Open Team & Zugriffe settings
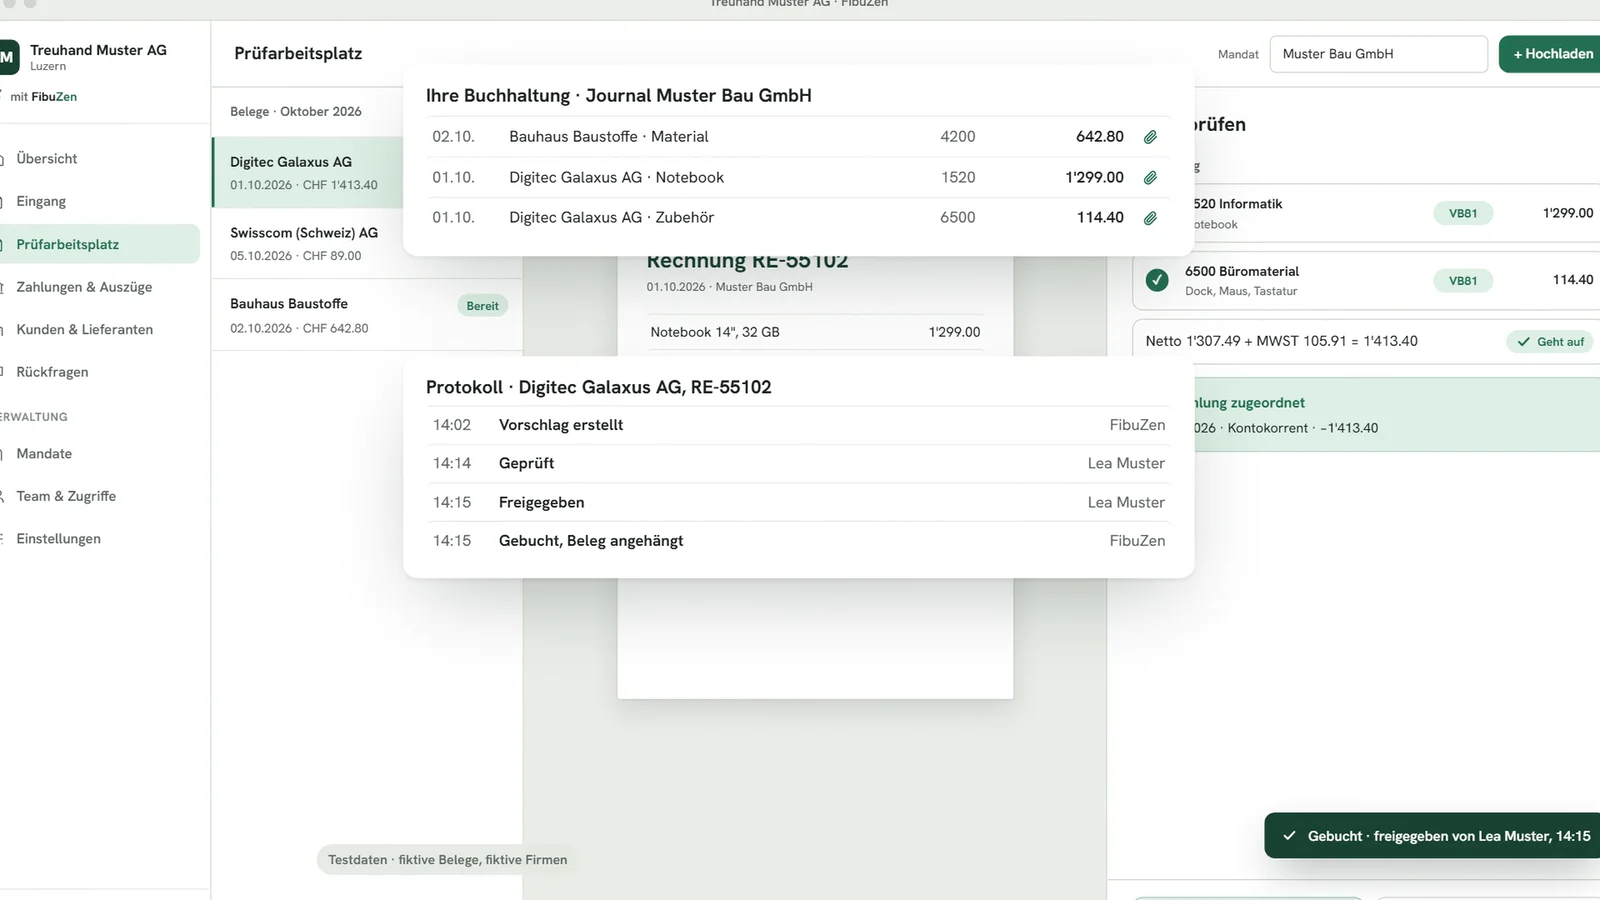1600x900 pixels. (66, 496)
